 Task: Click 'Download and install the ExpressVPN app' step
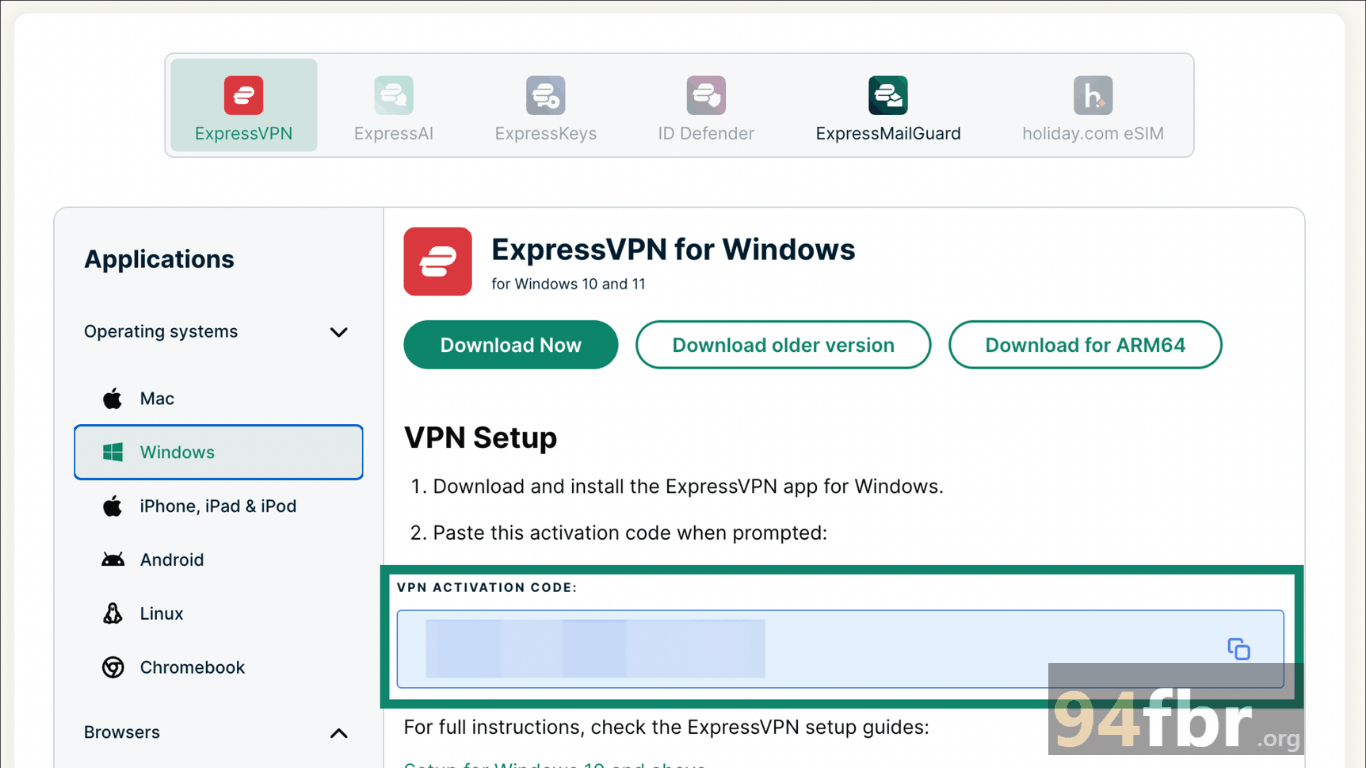coord(688,487)
